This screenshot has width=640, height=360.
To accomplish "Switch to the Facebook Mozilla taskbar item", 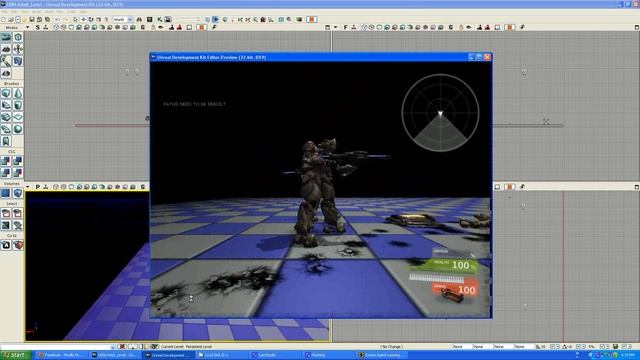I will 61,355.
